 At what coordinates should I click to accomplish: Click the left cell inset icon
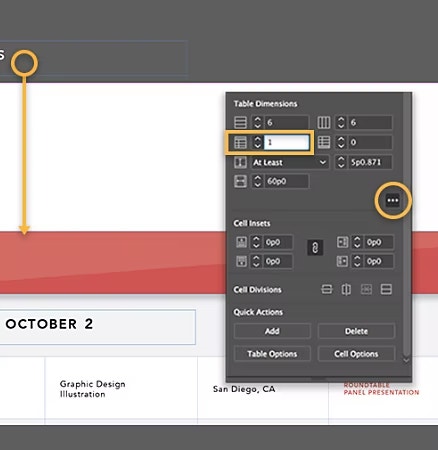(342, 242)
